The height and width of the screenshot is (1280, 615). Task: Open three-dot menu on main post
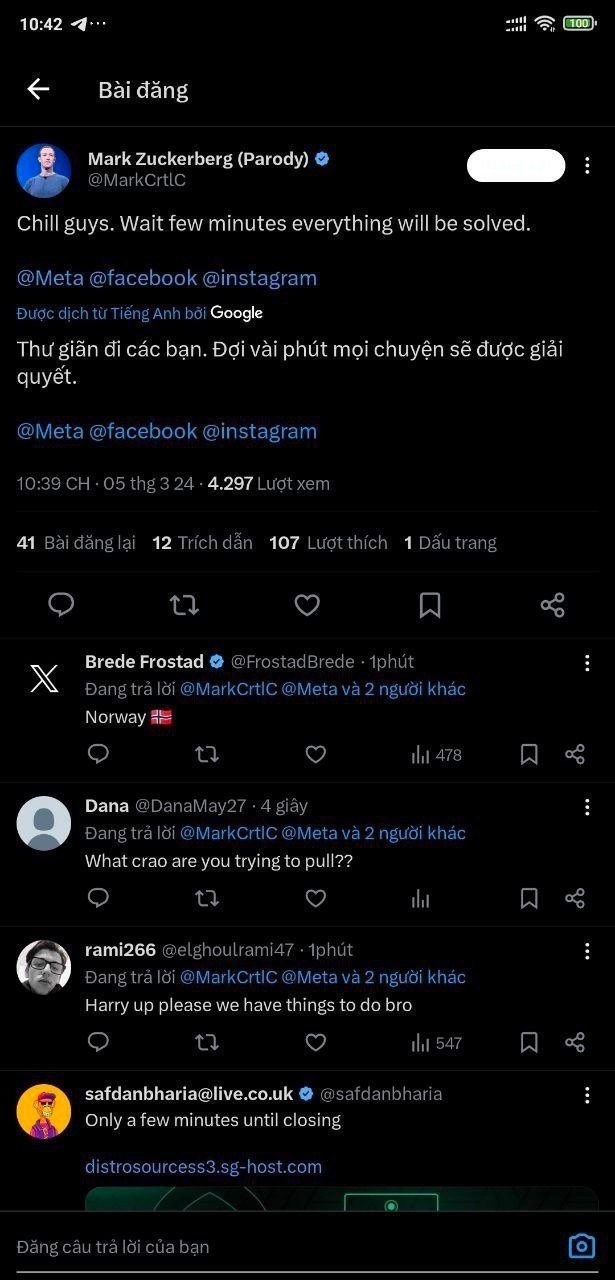(587, 166)
